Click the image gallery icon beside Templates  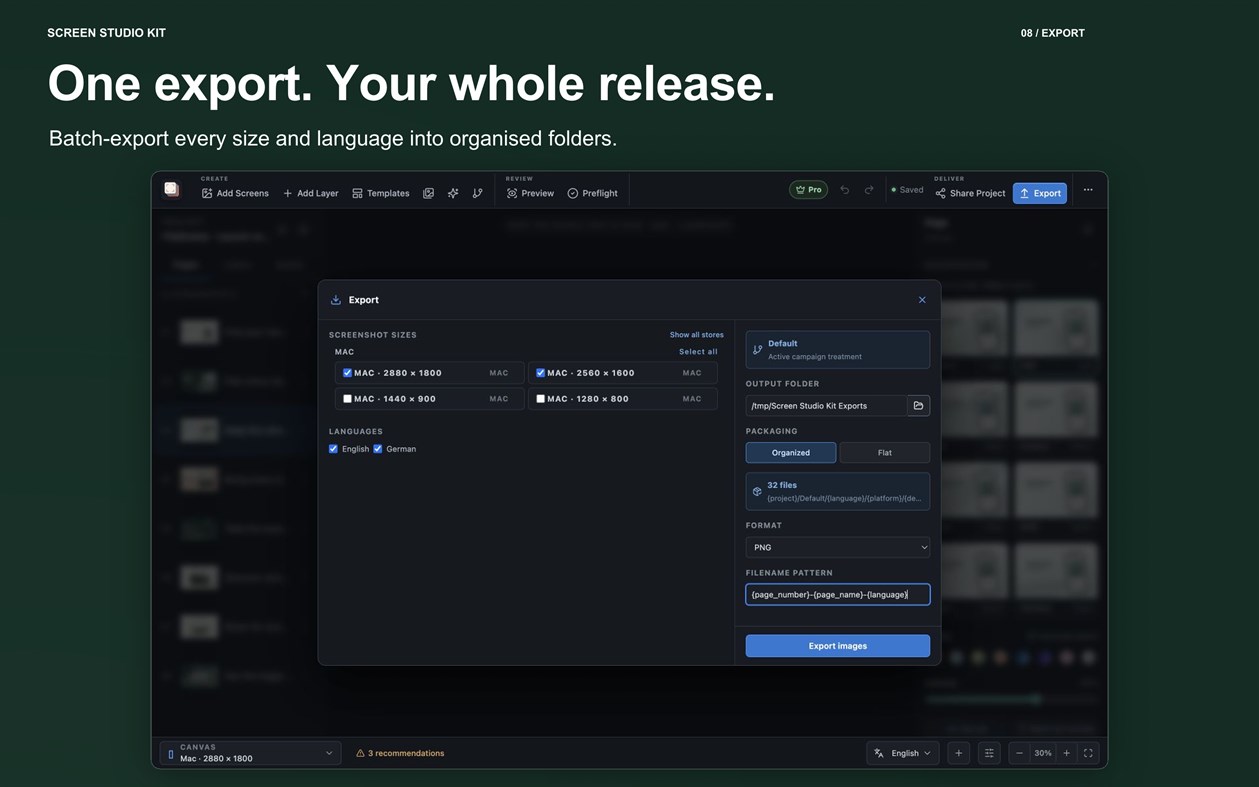click(428, 193)
